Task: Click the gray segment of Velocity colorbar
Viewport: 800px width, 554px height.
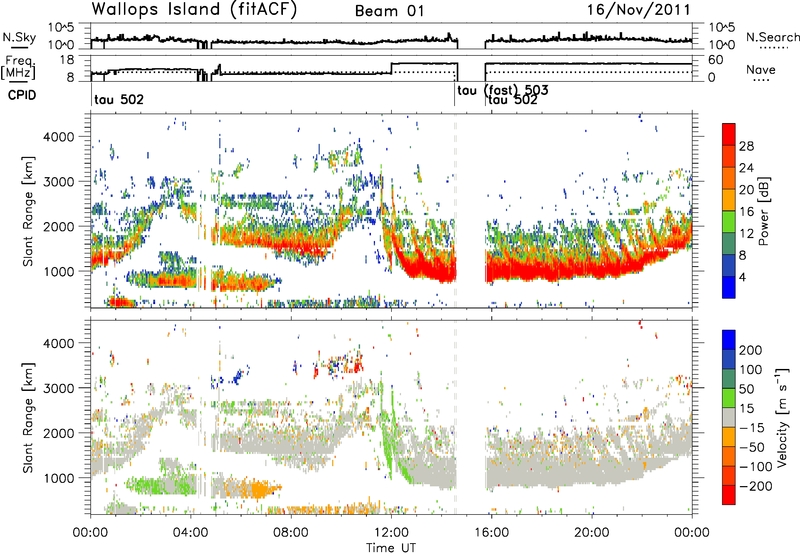Action: click(x=729, y=418)
